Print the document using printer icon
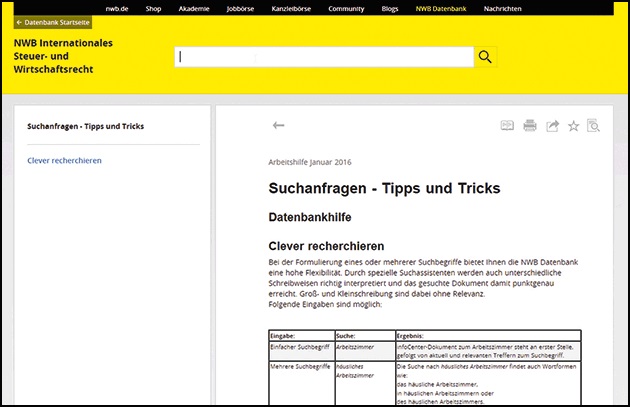 click(x=529, y=126)
